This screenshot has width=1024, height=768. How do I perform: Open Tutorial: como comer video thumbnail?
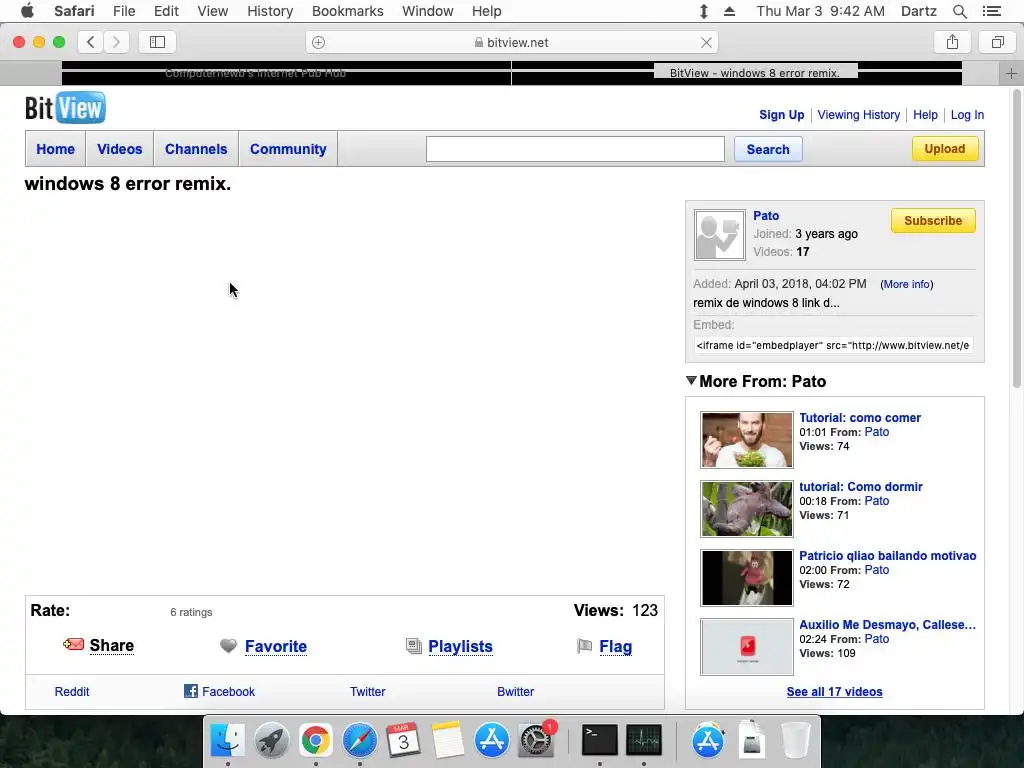[x=747, y=440]
